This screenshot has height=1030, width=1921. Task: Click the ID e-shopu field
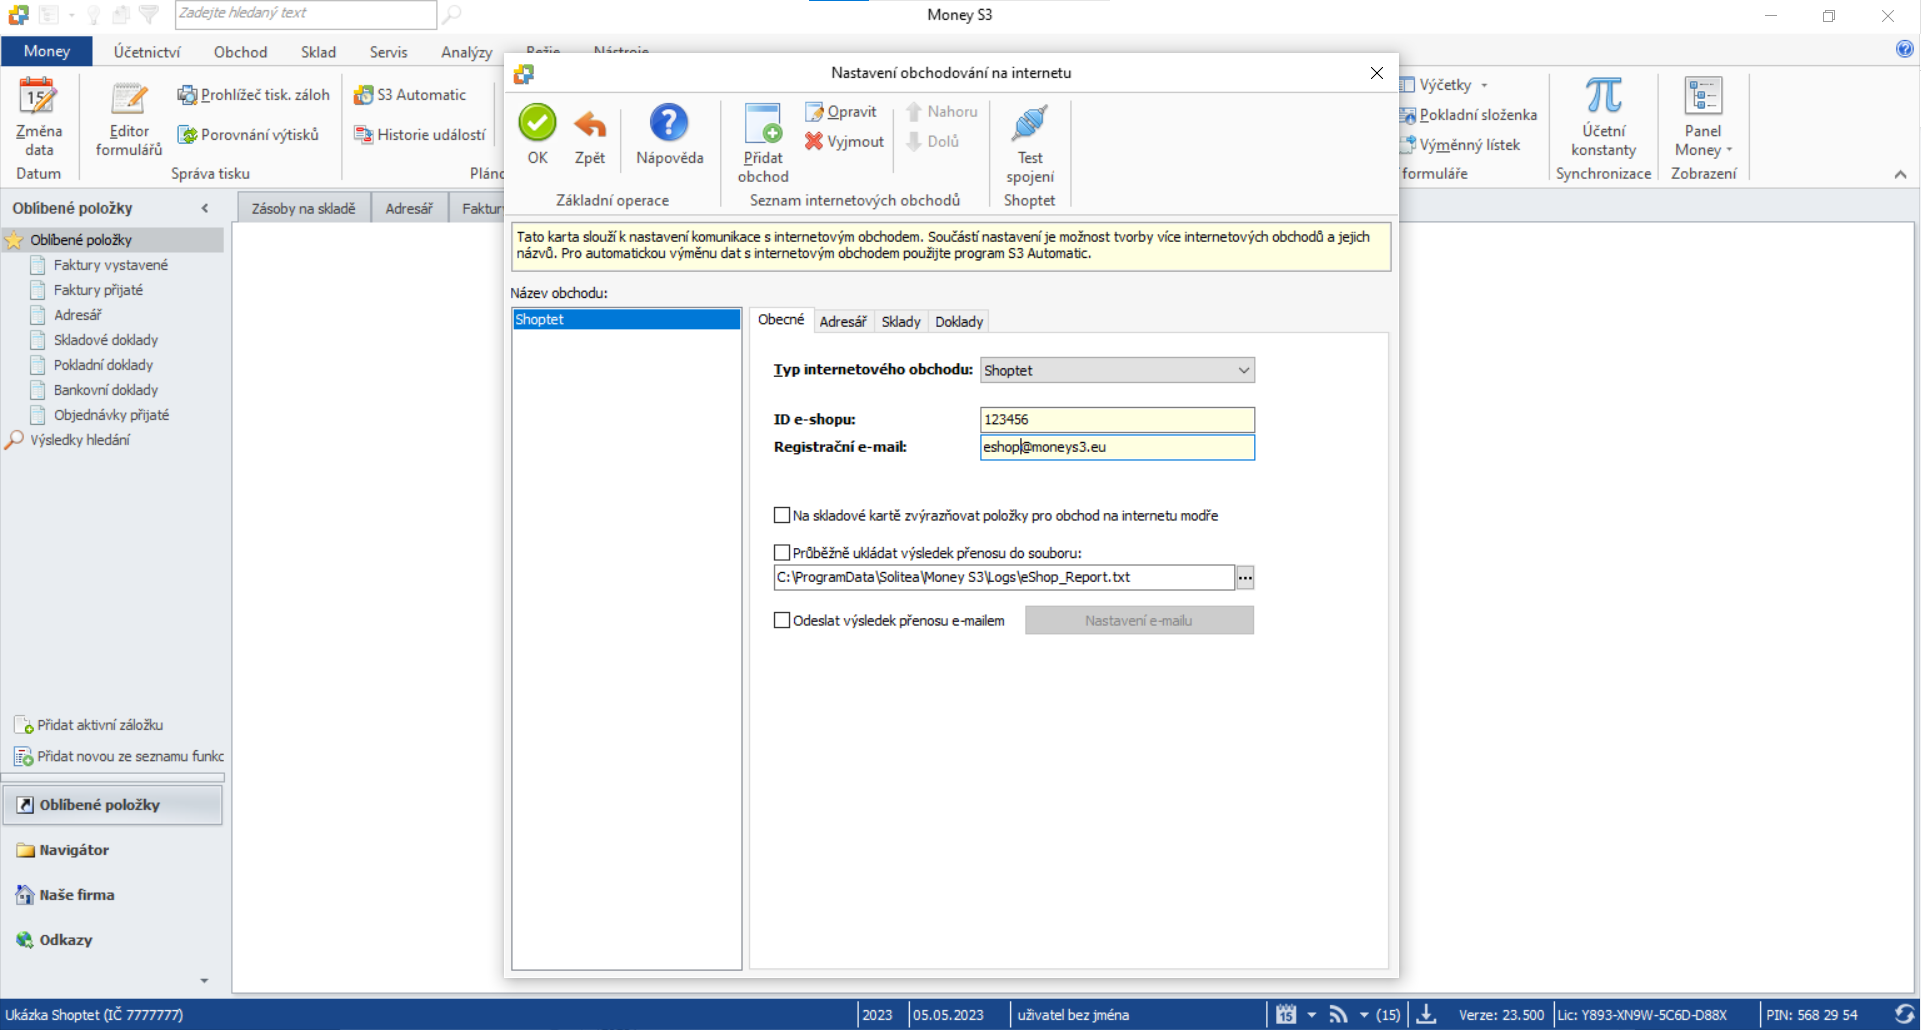coord(1117,419)
